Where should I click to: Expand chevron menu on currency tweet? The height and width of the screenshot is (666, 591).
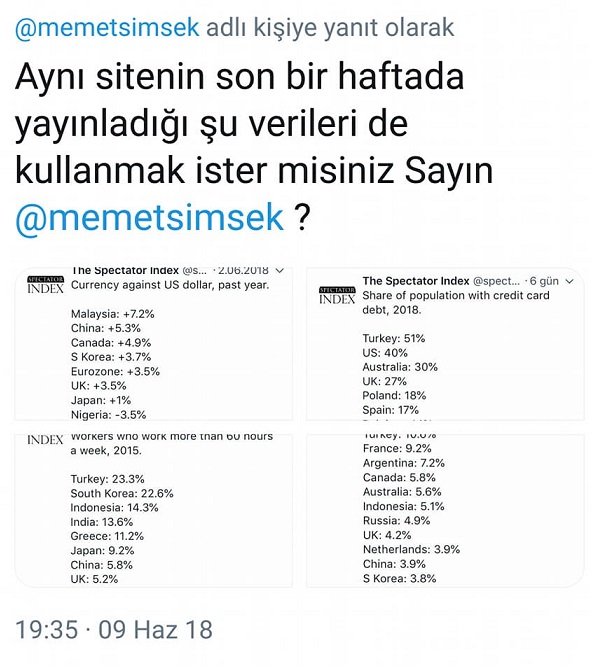coord(280,271)
